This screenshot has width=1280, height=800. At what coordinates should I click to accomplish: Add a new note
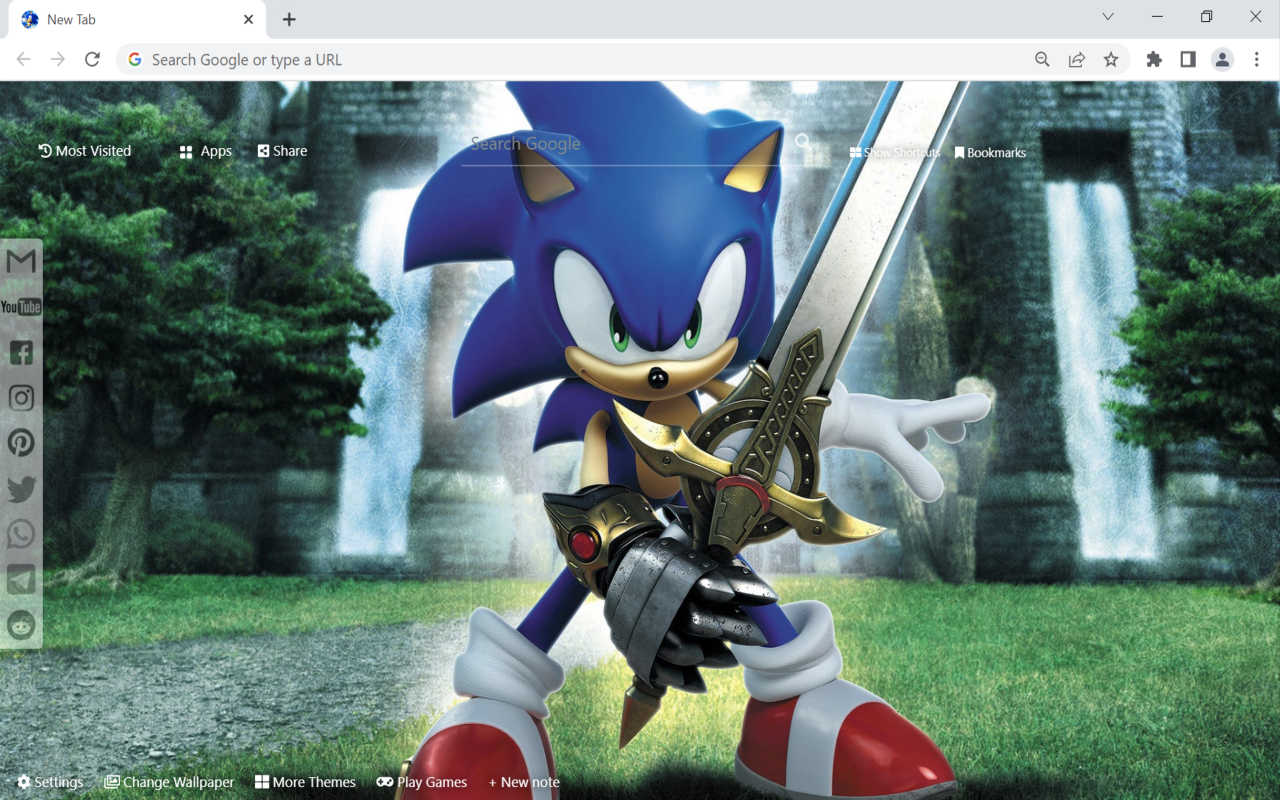click(524, 782)
